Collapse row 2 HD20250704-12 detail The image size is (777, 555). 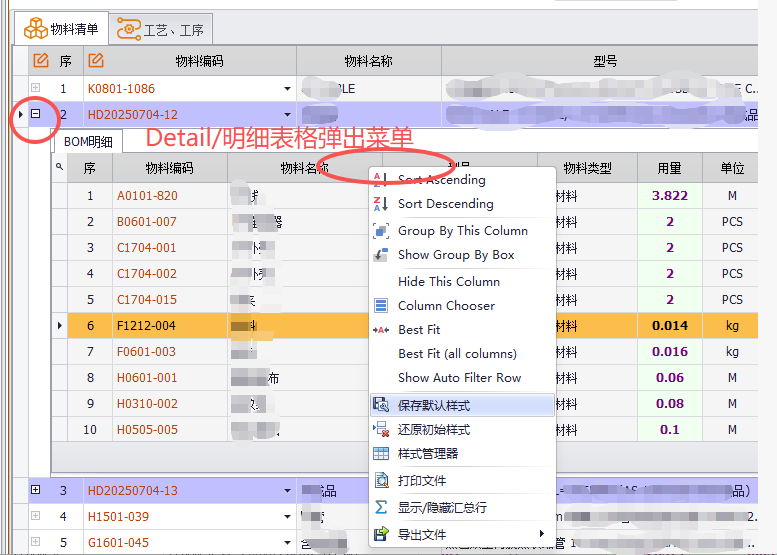point(36,113)
